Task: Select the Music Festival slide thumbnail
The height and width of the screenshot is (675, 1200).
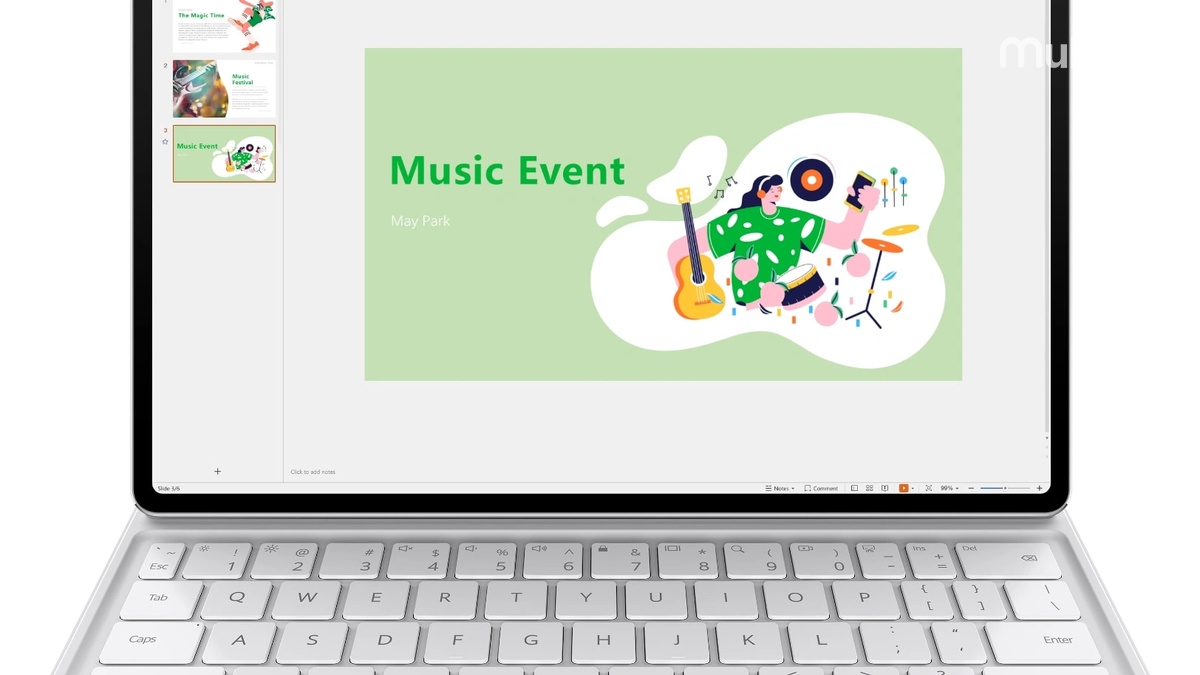Action: 222,90
